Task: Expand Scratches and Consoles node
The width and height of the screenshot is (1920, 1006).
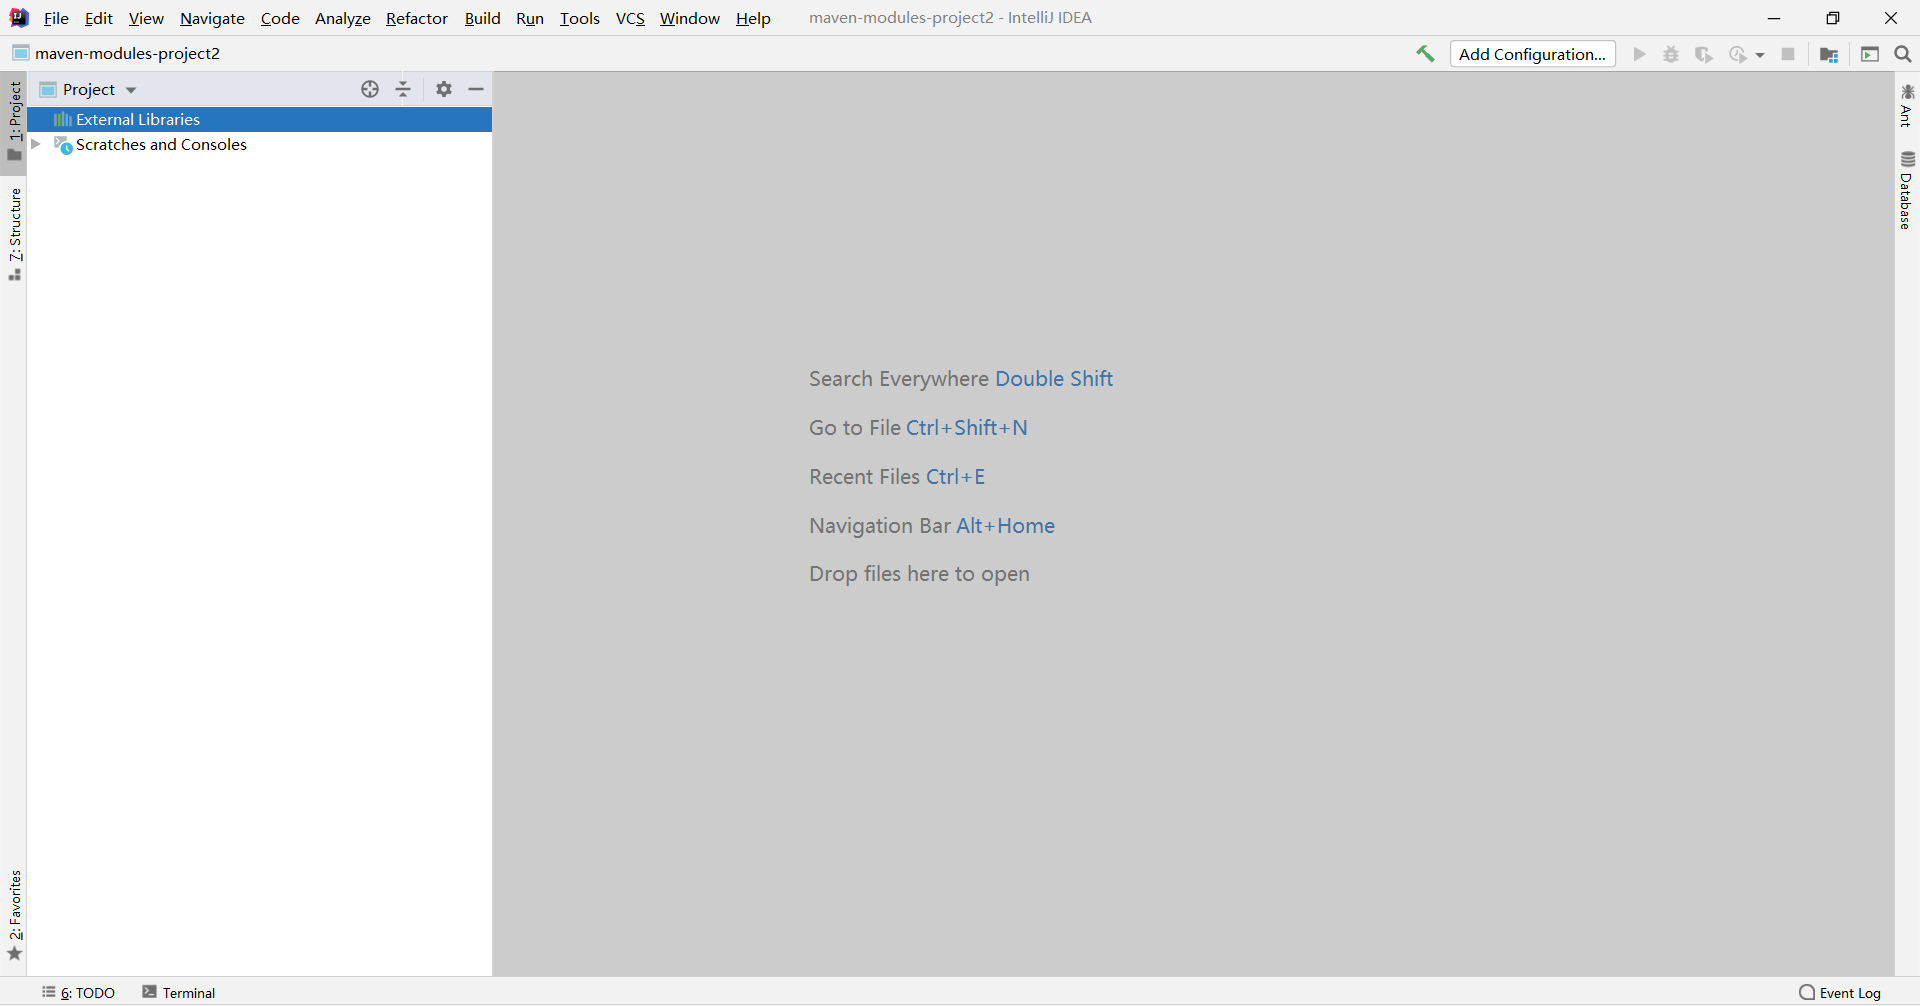Action: click(x=36, y=144)
